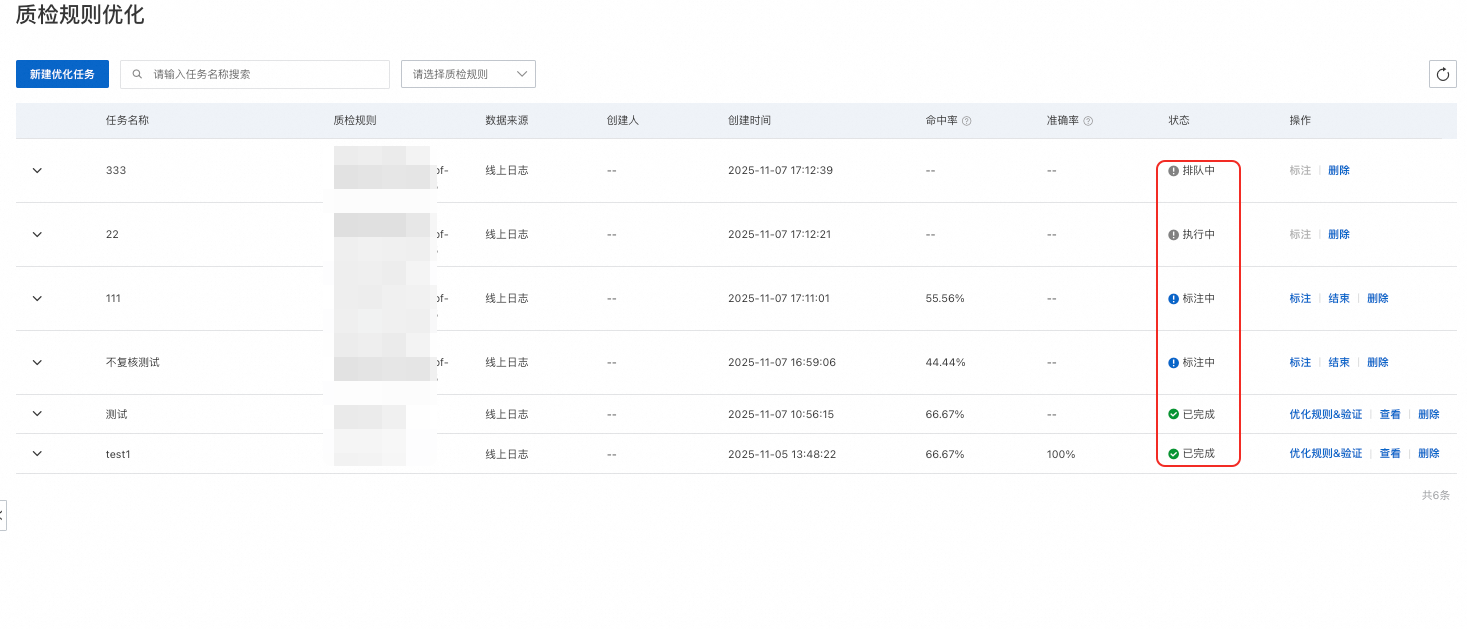Click the green 已完成 icon for test1

1173,454
